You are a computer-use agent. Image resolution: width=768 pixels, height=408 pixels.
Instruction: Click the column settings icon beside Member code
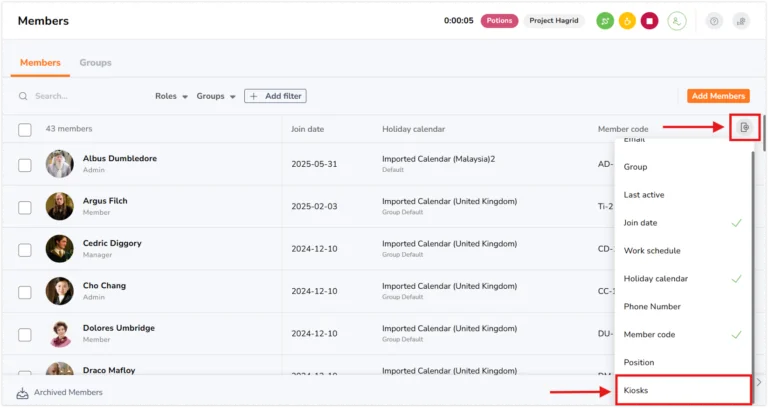coord(744,127)
